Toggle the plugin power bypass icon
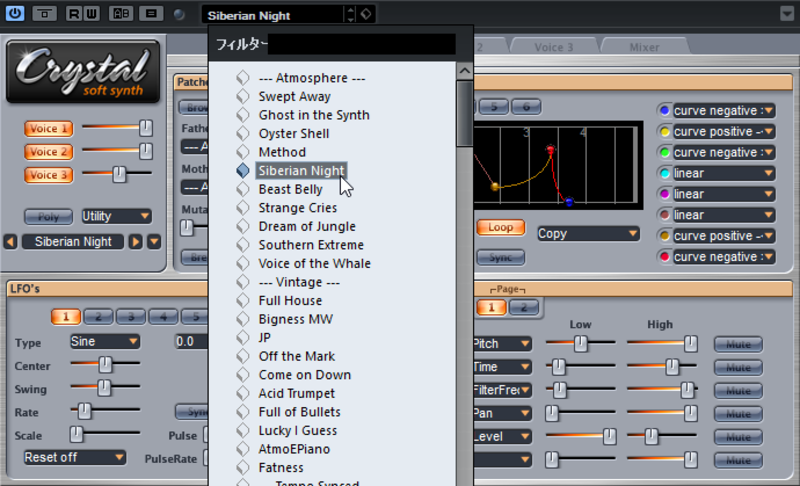Viewport: 800px width, 486px height. point(15,13)
